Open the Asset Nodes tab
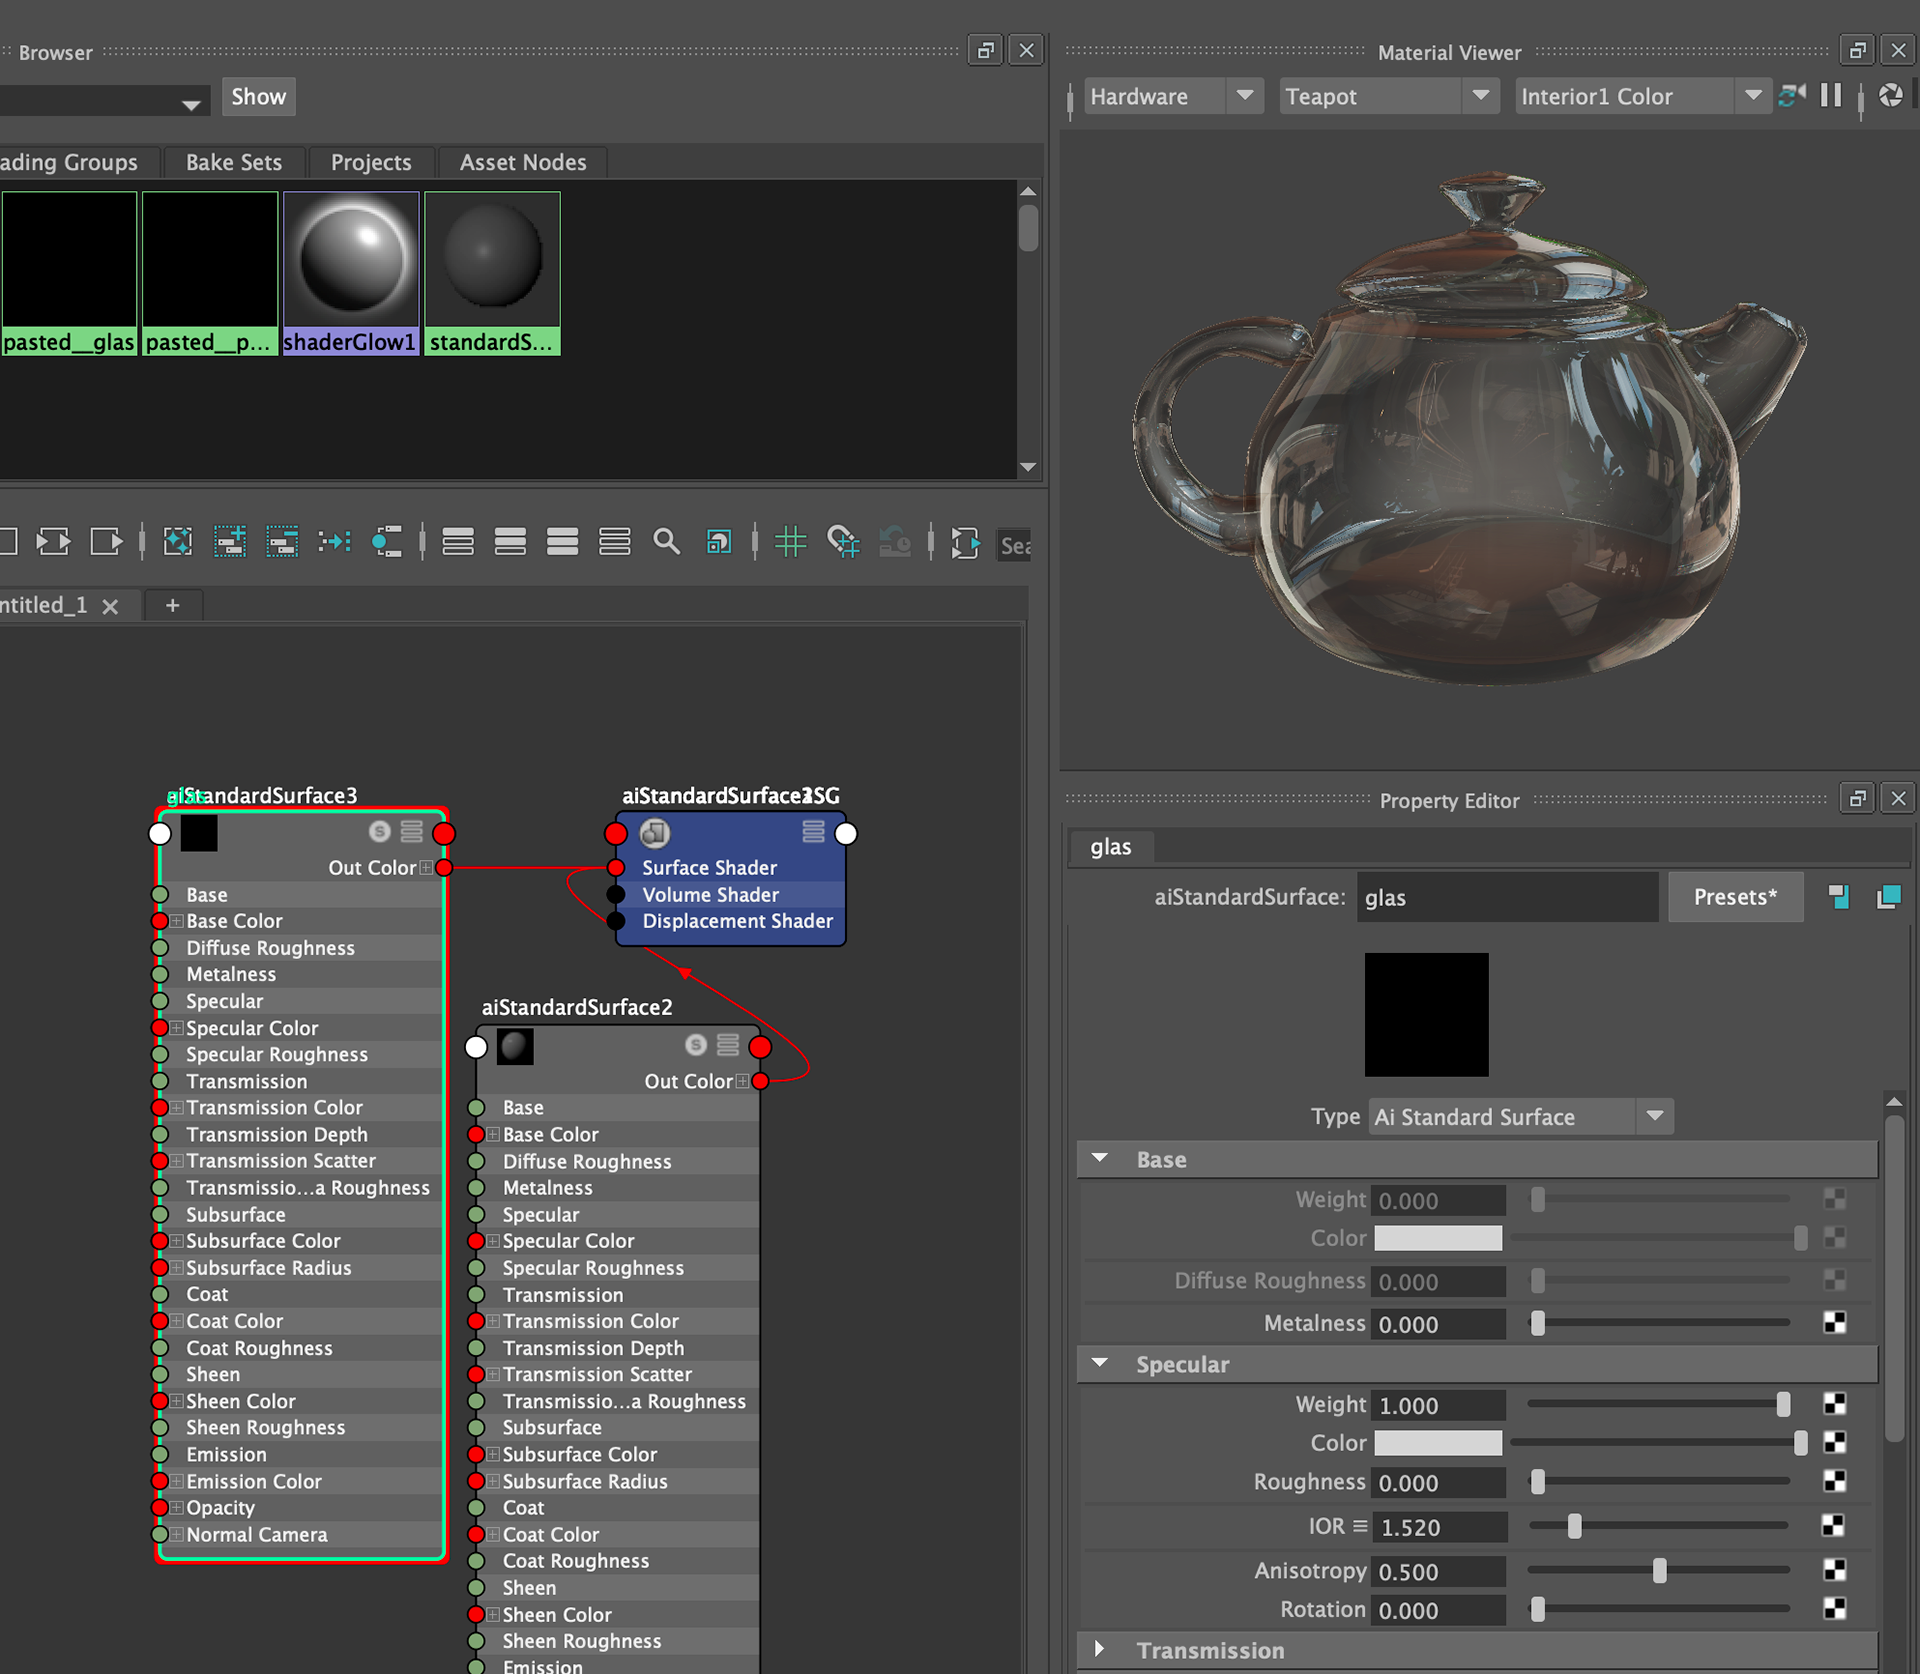Viewport: 1920px width, 1674px height. tap(522, 162)
